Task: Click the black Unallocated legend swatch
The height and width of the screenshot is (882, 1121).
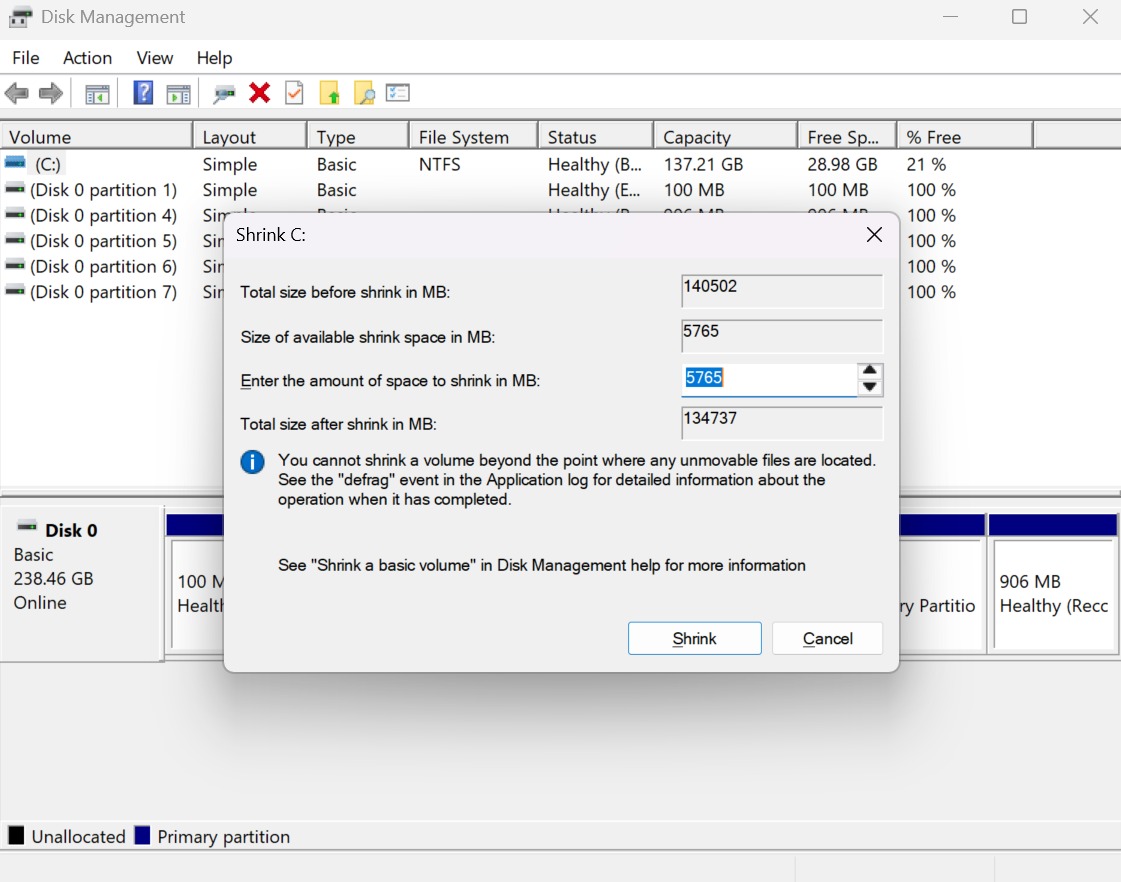Action: pyautogui.click(x=16, y=835)
